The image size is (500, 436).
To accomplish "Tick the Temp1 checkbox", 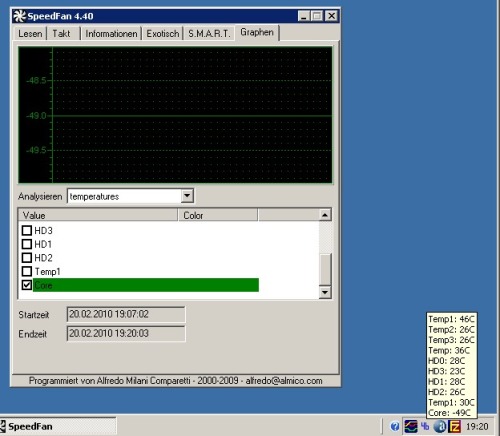I will [x=27, y=271].
